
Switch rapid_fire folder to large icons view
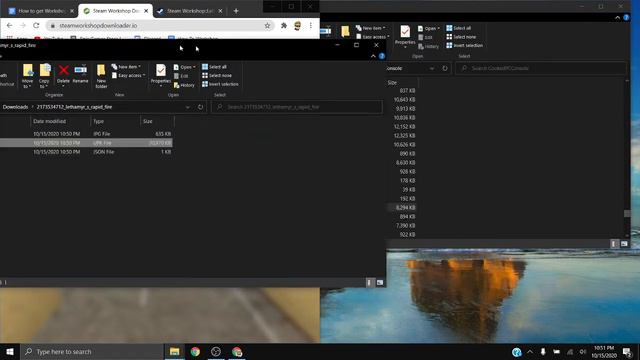[380, 282]
